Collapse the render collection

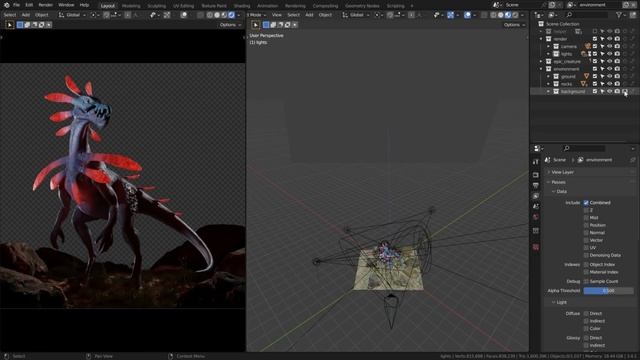(x=541, y=39)
